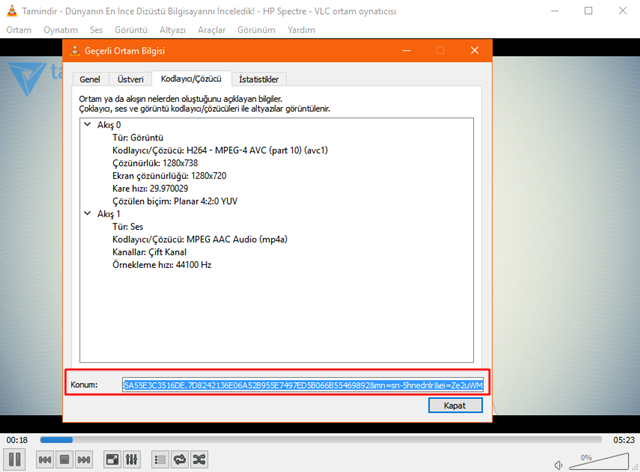Screen dimensions: 640x472
Task: Click the 'Akış 1' label
Action: tap(109, 214)
